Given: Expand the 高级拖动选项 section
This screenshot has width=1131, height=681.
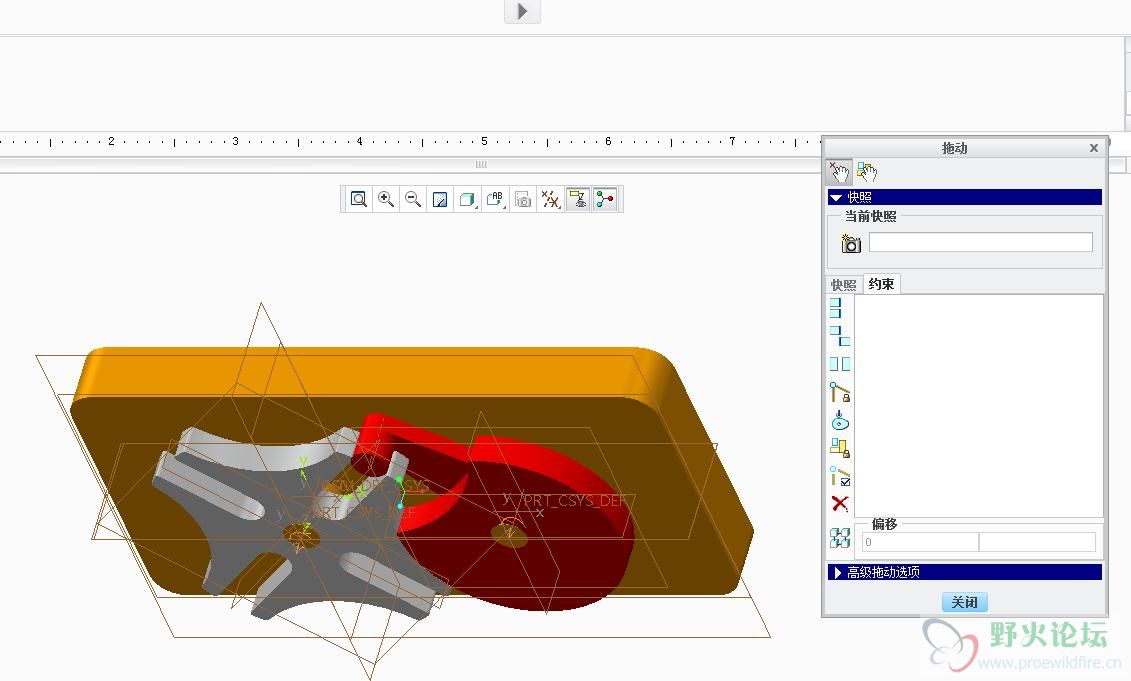Looking at the screenshot, I should [964, 572].
